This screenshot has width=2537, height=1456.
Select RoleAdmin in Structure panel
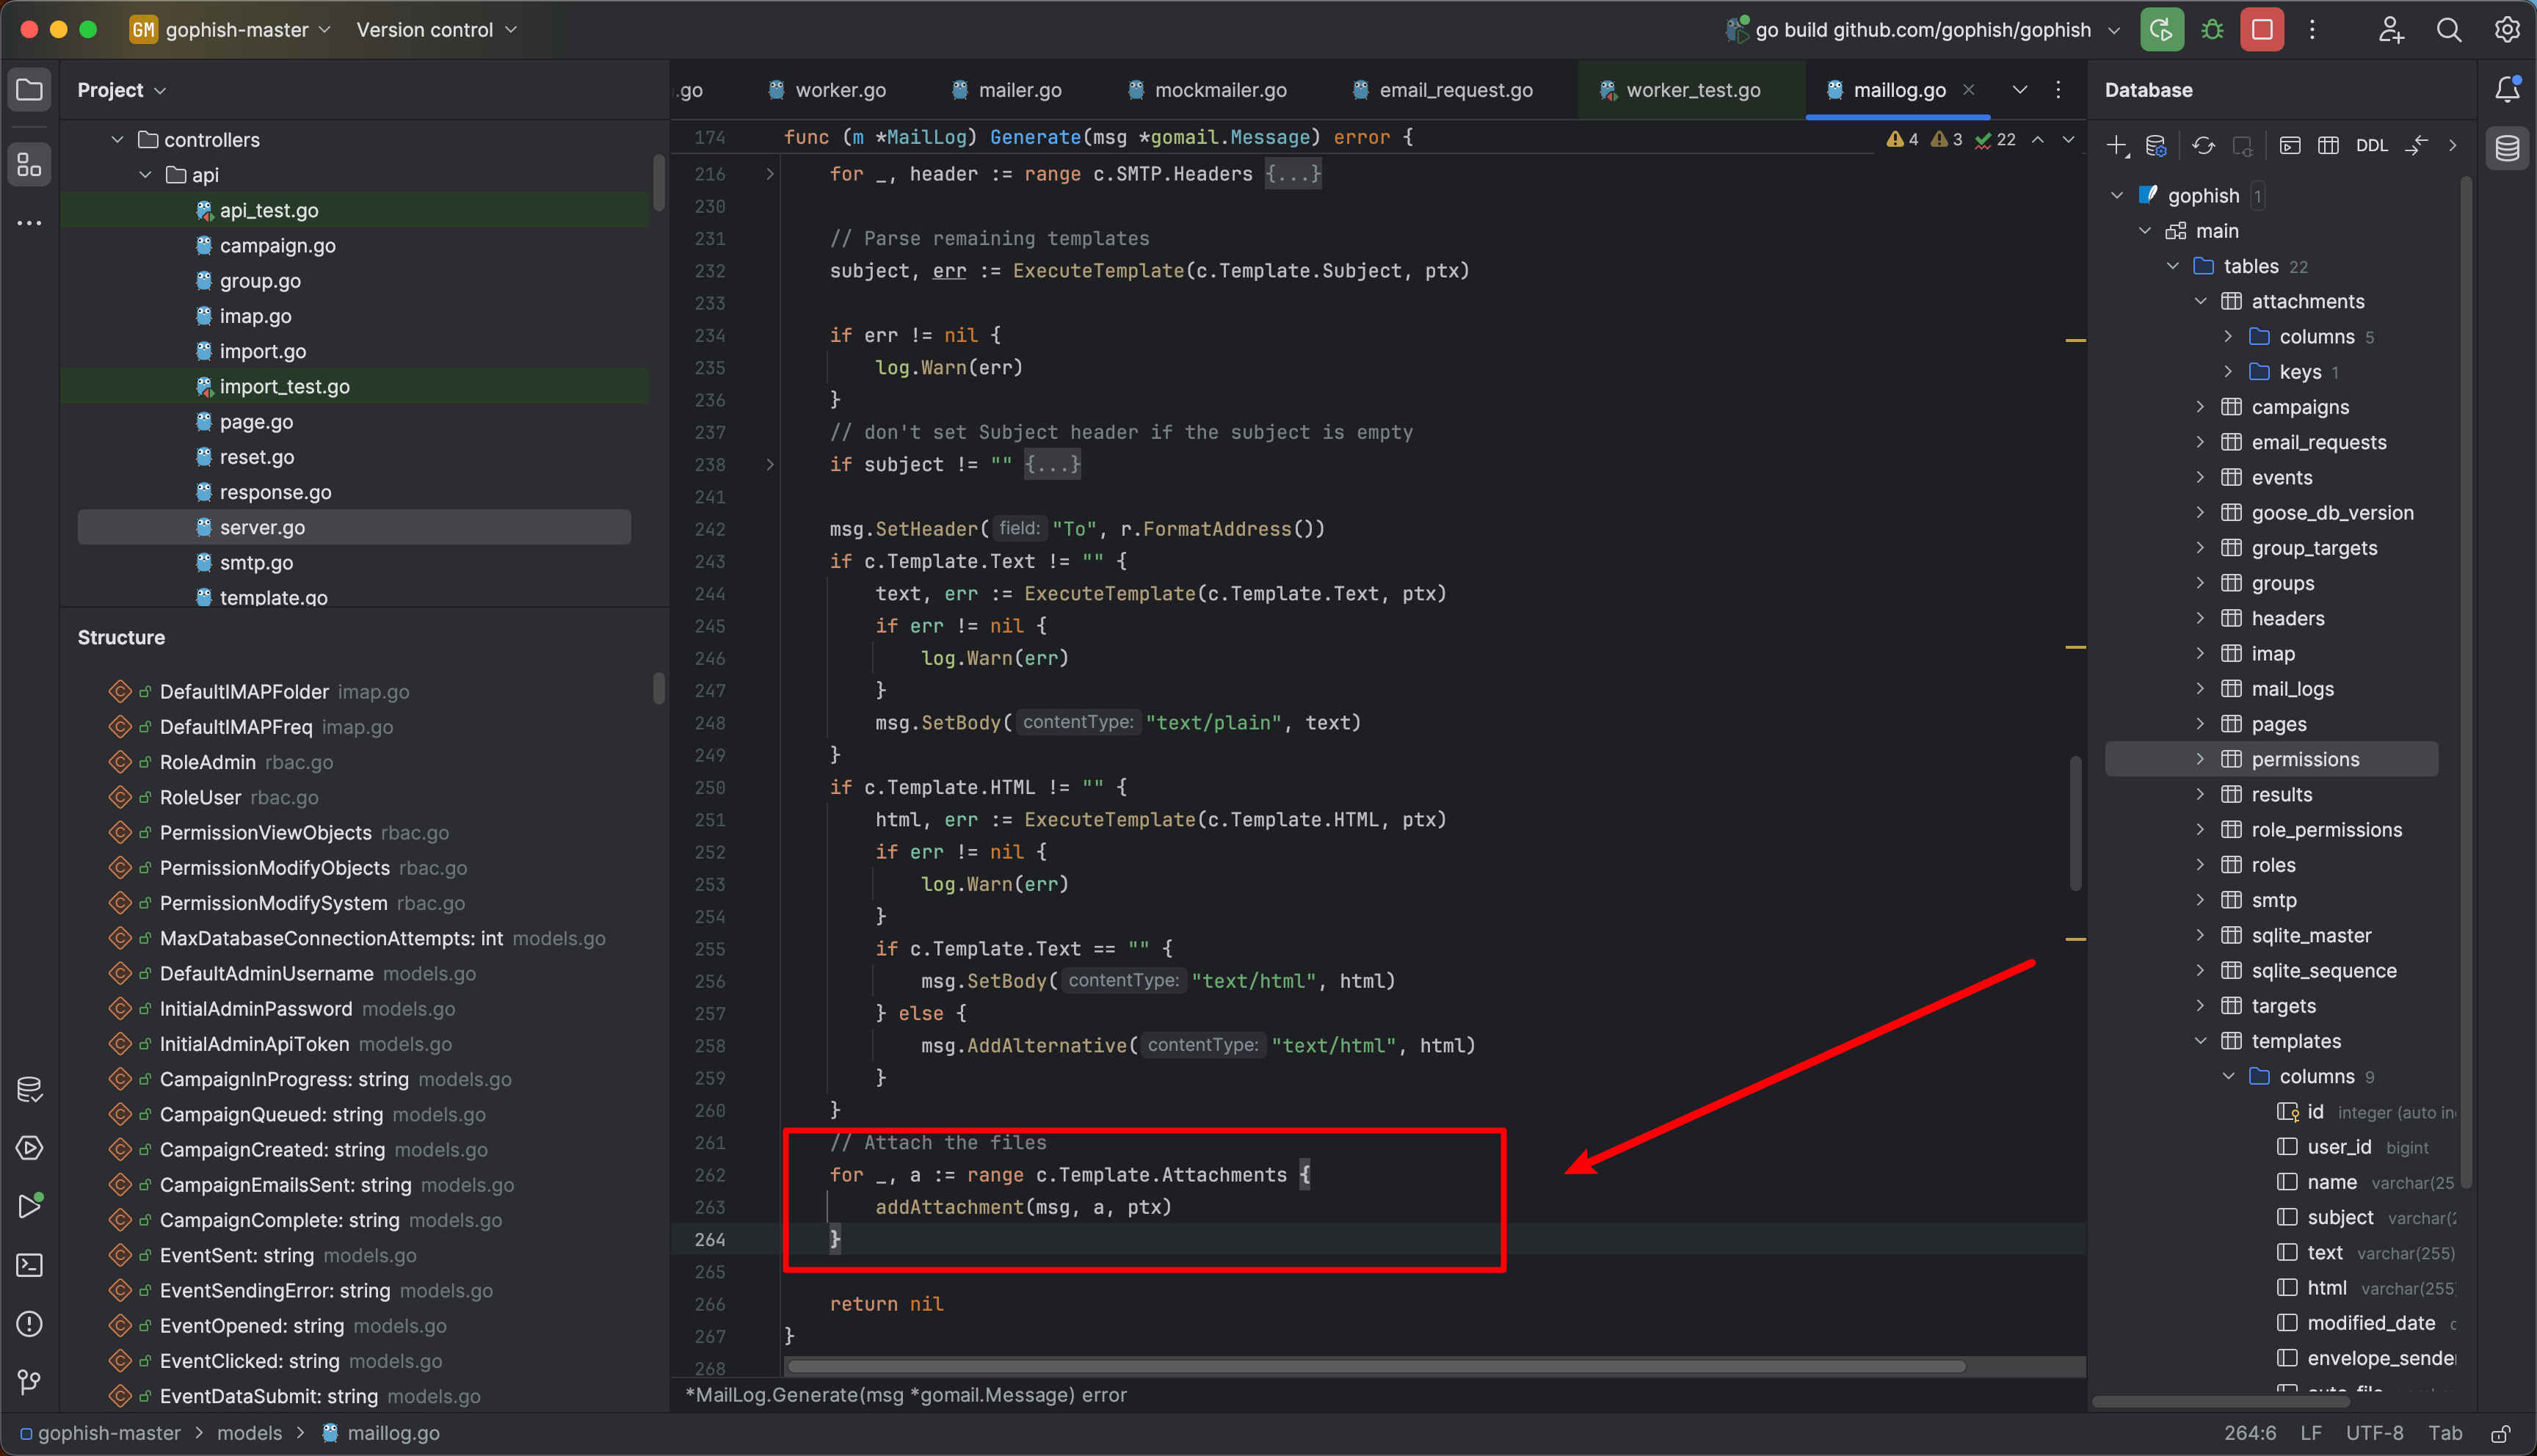pyautogui.click(x=207, y=762)
